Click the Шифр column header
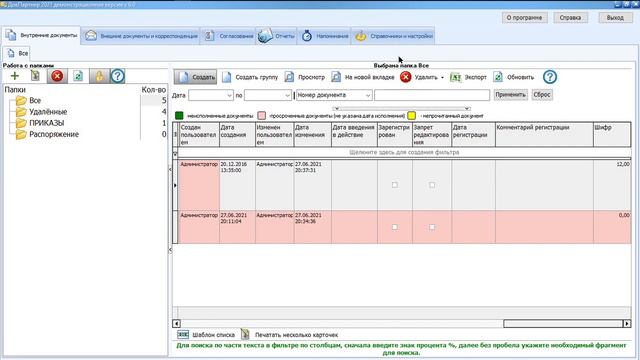 point(612,135)
